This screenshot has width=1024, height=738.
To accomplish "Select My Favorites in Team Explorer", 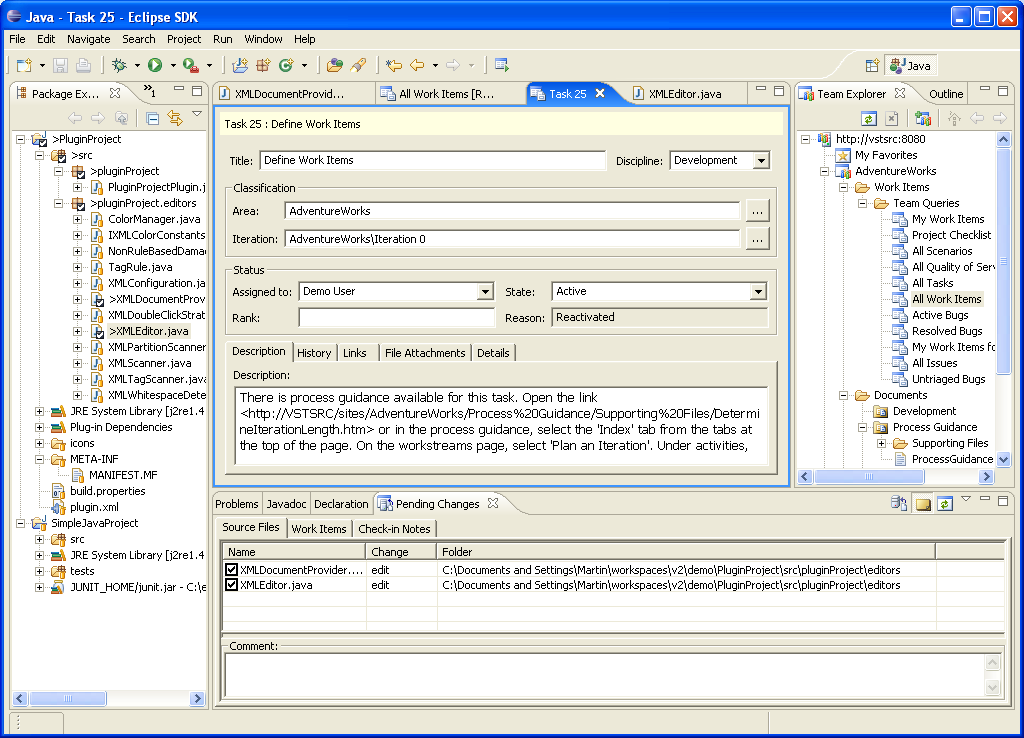I will 886,155.
